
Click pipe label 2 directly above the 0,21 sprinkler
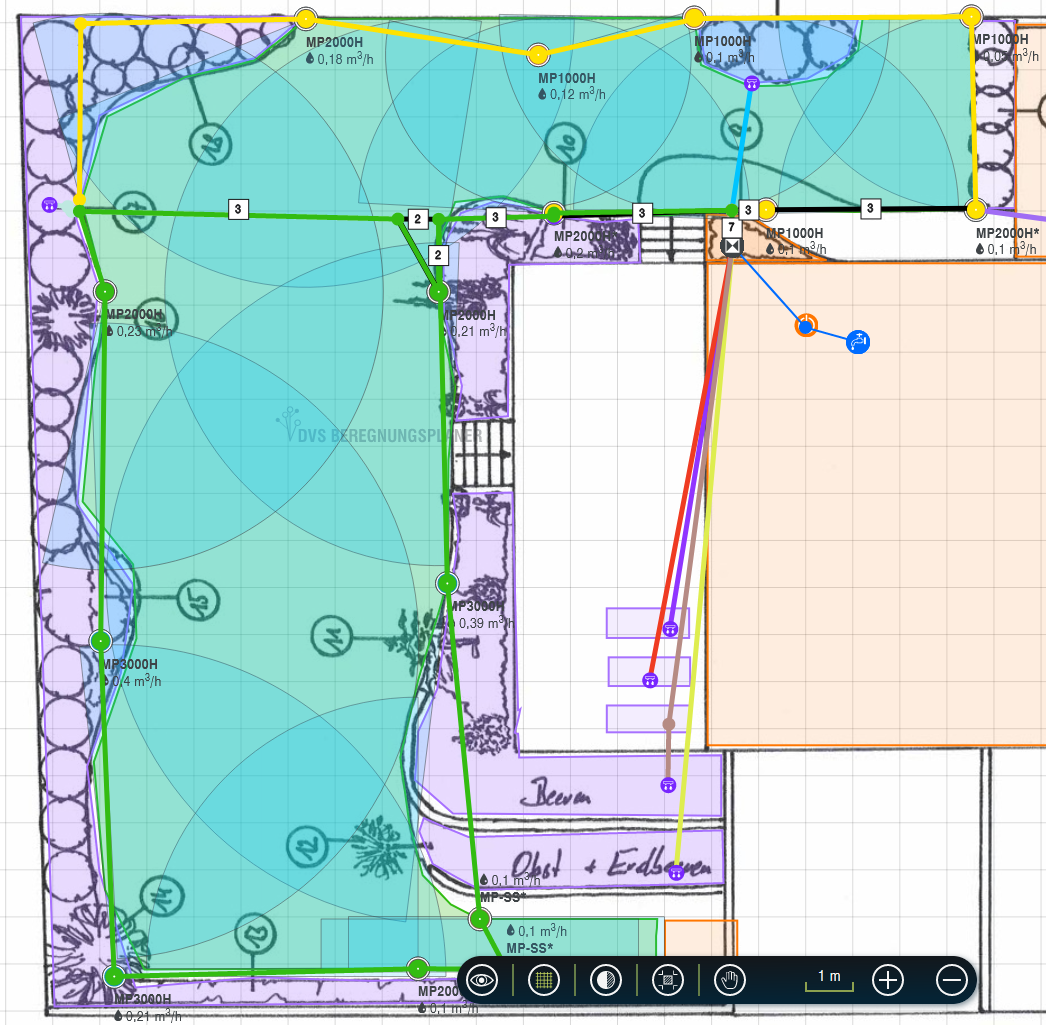tap(438, 255)
